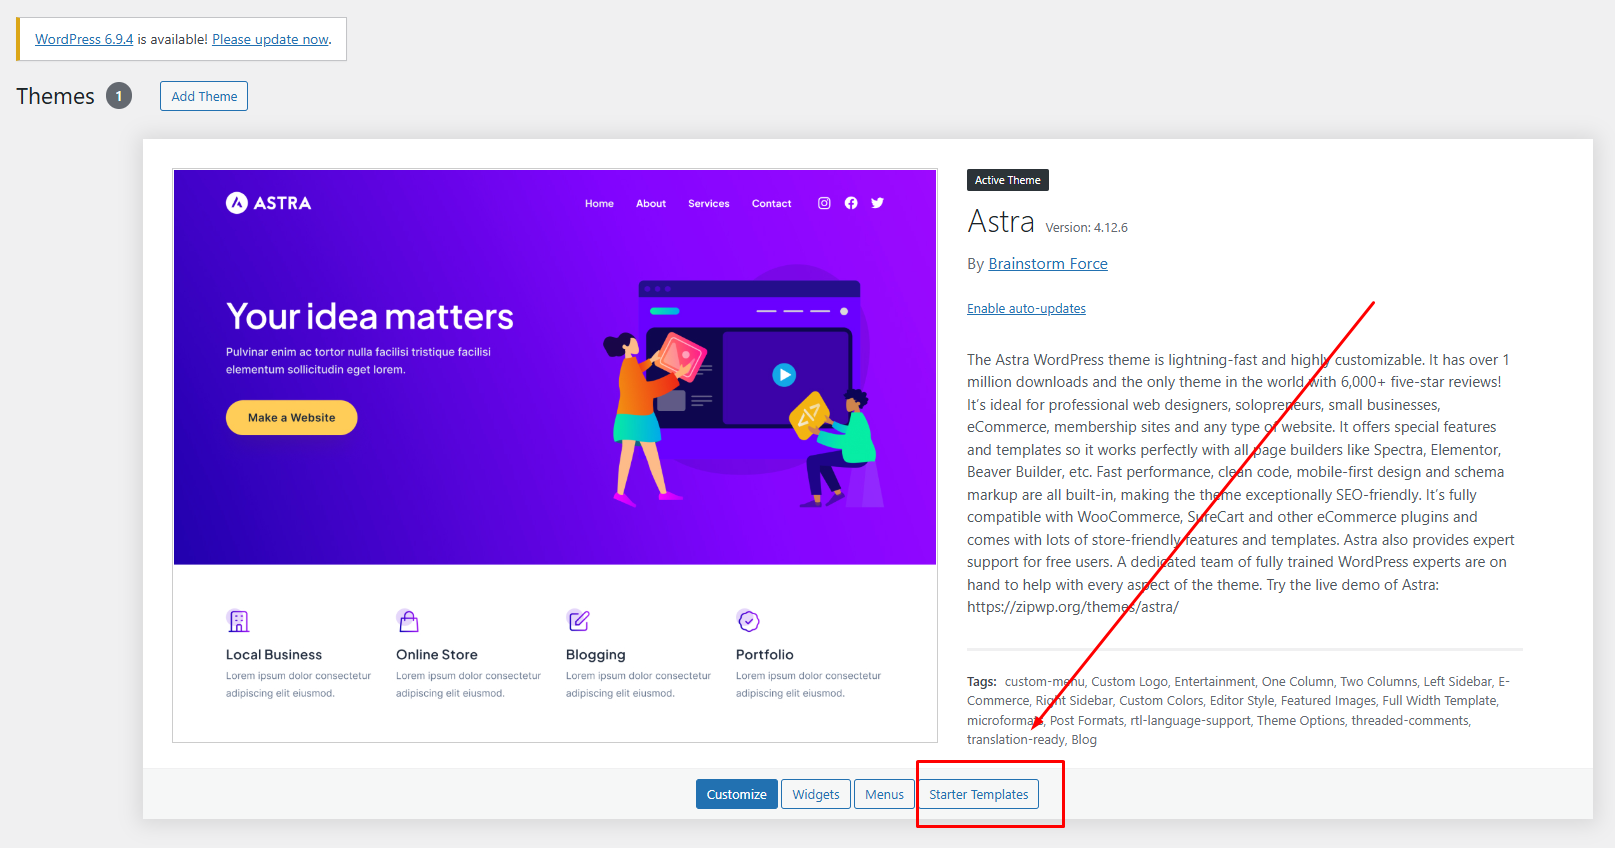Click the Portfolio checkmark icon
This screenshot has height=848, width=1615.
tap(748, 621)
